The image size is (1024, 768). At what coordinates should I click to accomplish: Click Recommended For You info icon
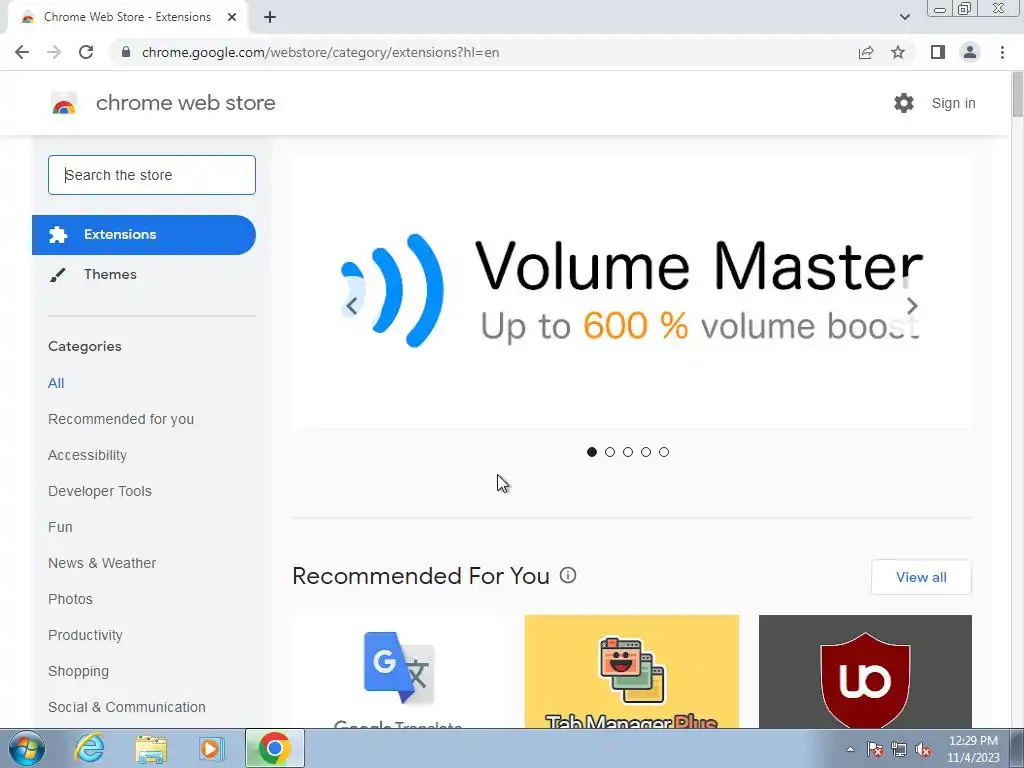point(568,575)
